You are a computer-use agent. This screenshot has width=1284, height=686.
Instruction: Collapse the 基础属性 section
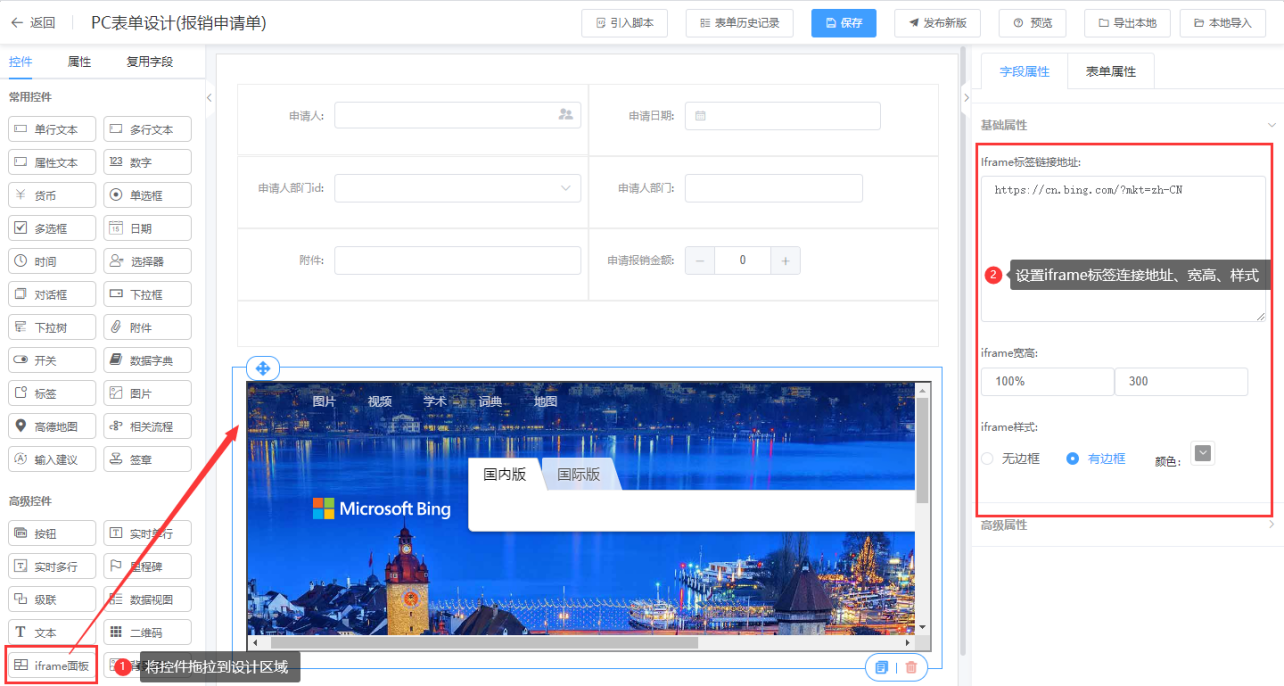coord(1271,125)
